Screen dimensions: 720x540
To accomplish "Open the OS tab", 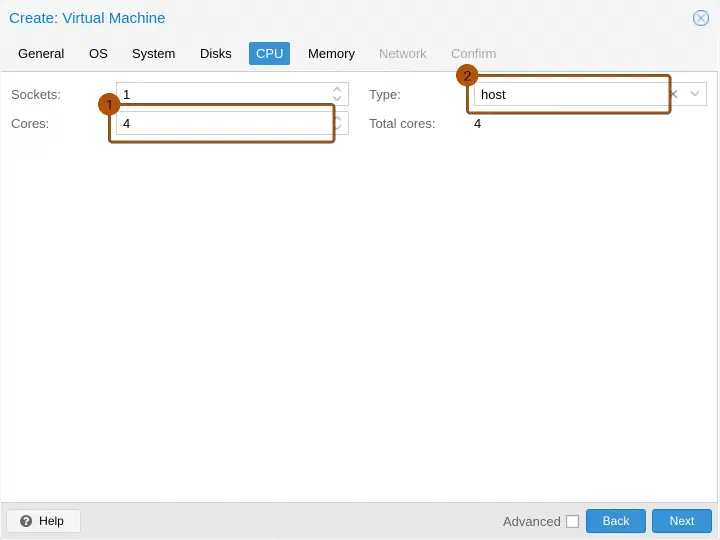I will (98, 54).
